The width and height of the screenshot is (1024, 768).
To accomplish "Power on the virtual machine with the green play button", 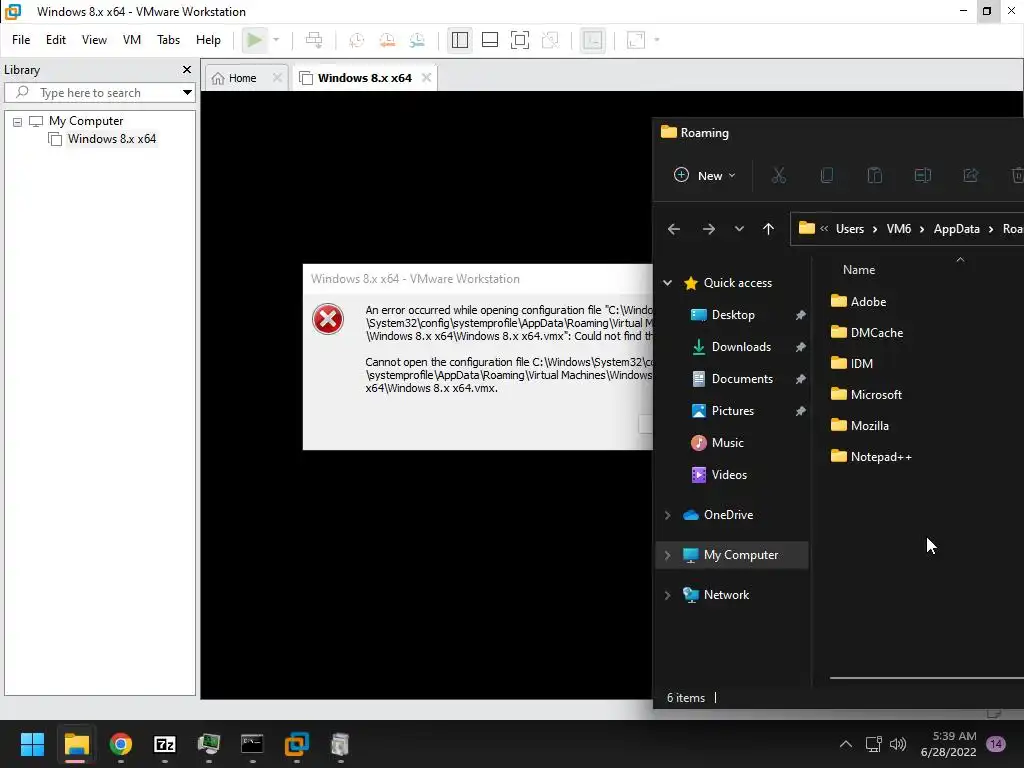I will coord(254,40).
